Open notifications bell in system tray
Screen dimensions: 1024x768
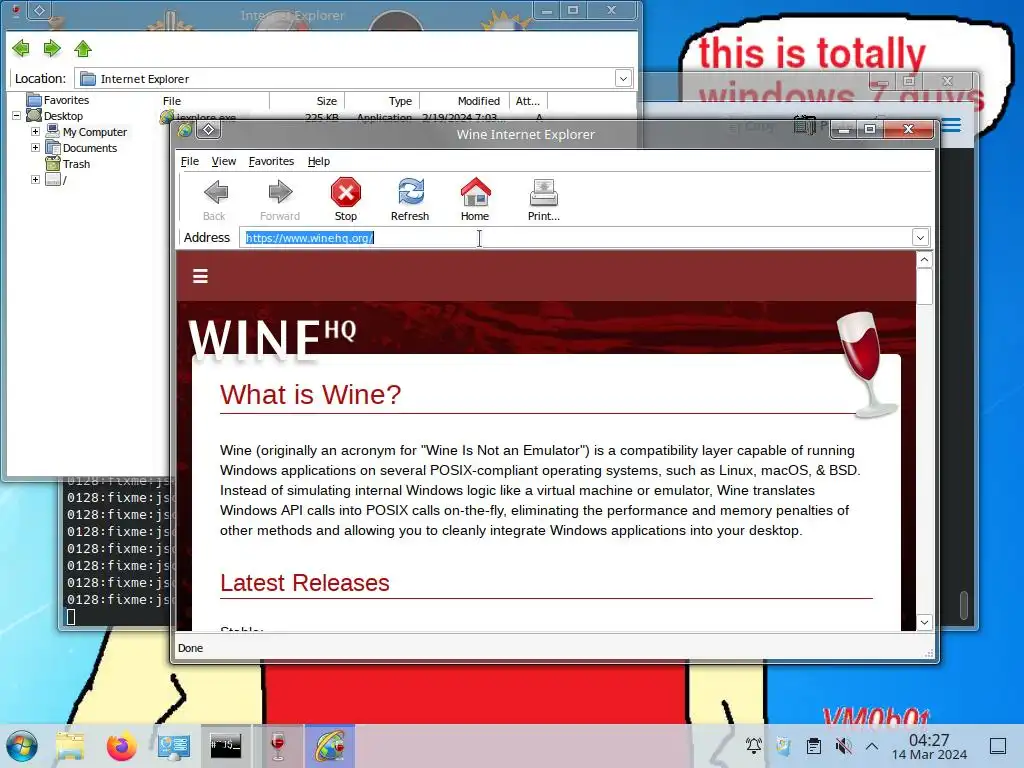[x=754, y=745]
